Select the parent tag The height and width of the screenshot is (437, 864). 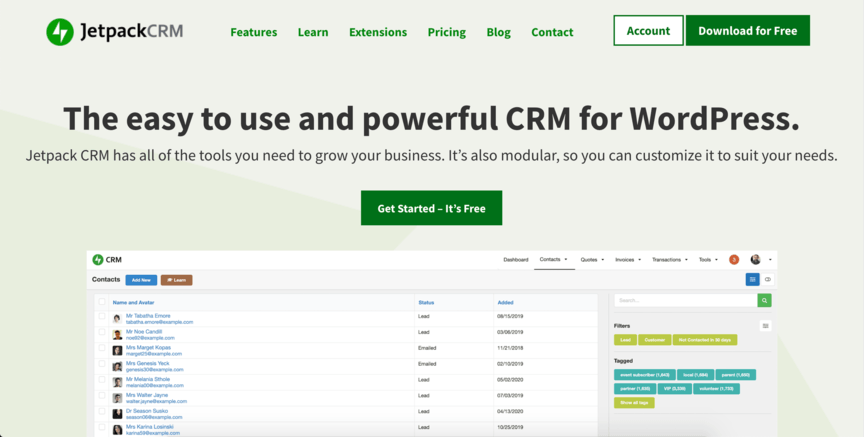pos(736,375)
